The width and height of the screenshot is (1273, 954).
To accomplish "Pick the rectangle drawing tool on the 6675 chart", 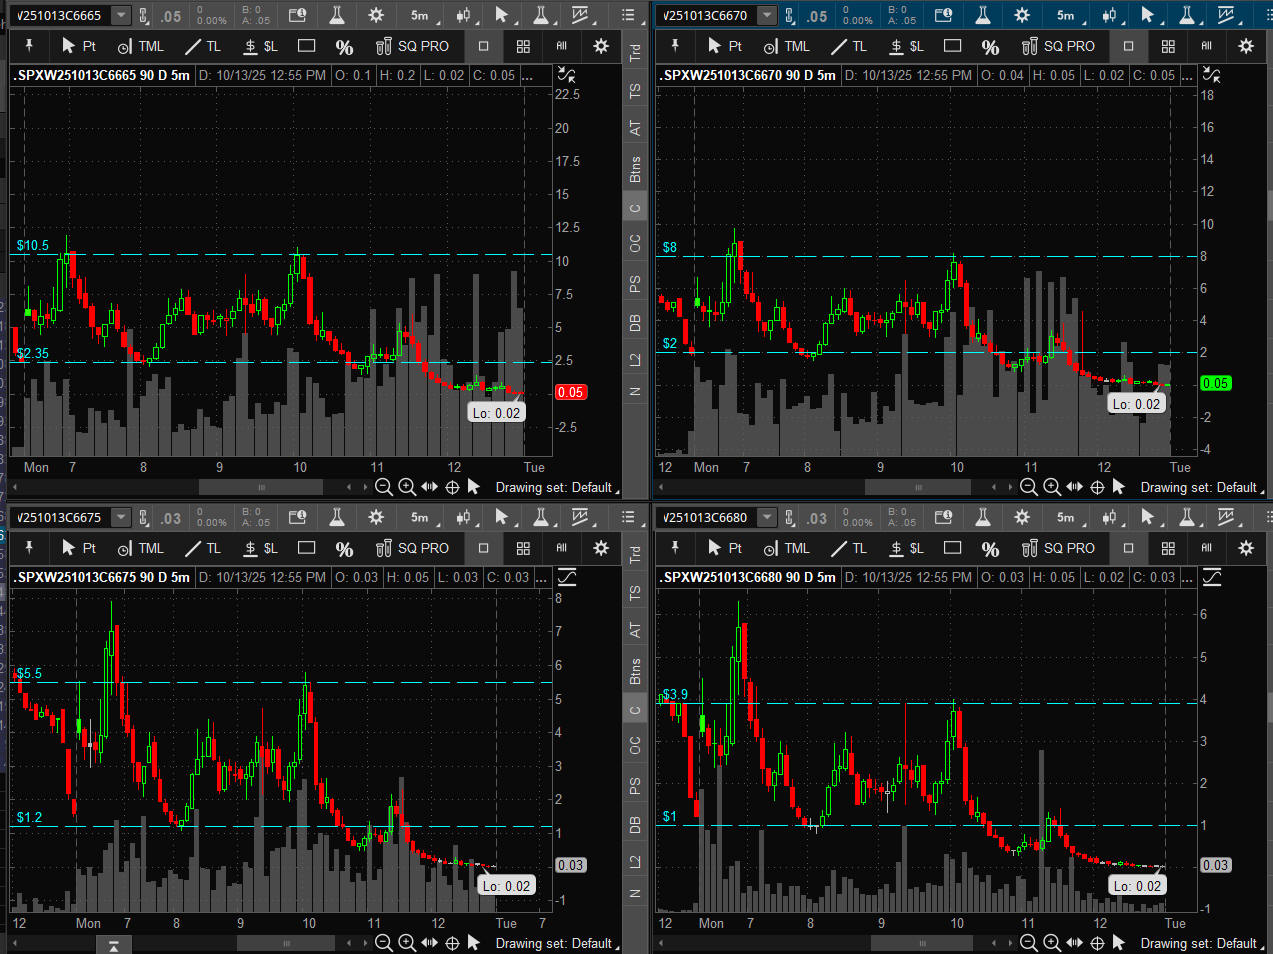I will click(307, 548).
